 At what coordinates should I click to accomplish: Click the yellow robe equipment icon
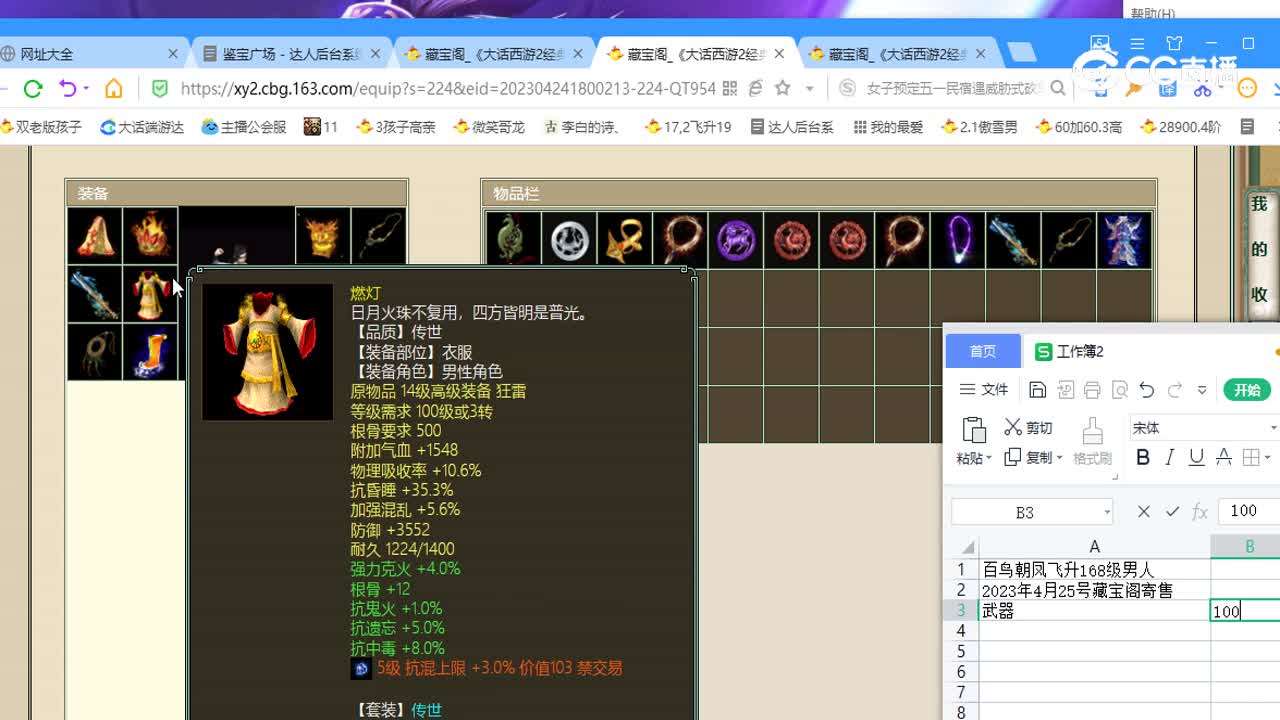[x=150, y=294]
